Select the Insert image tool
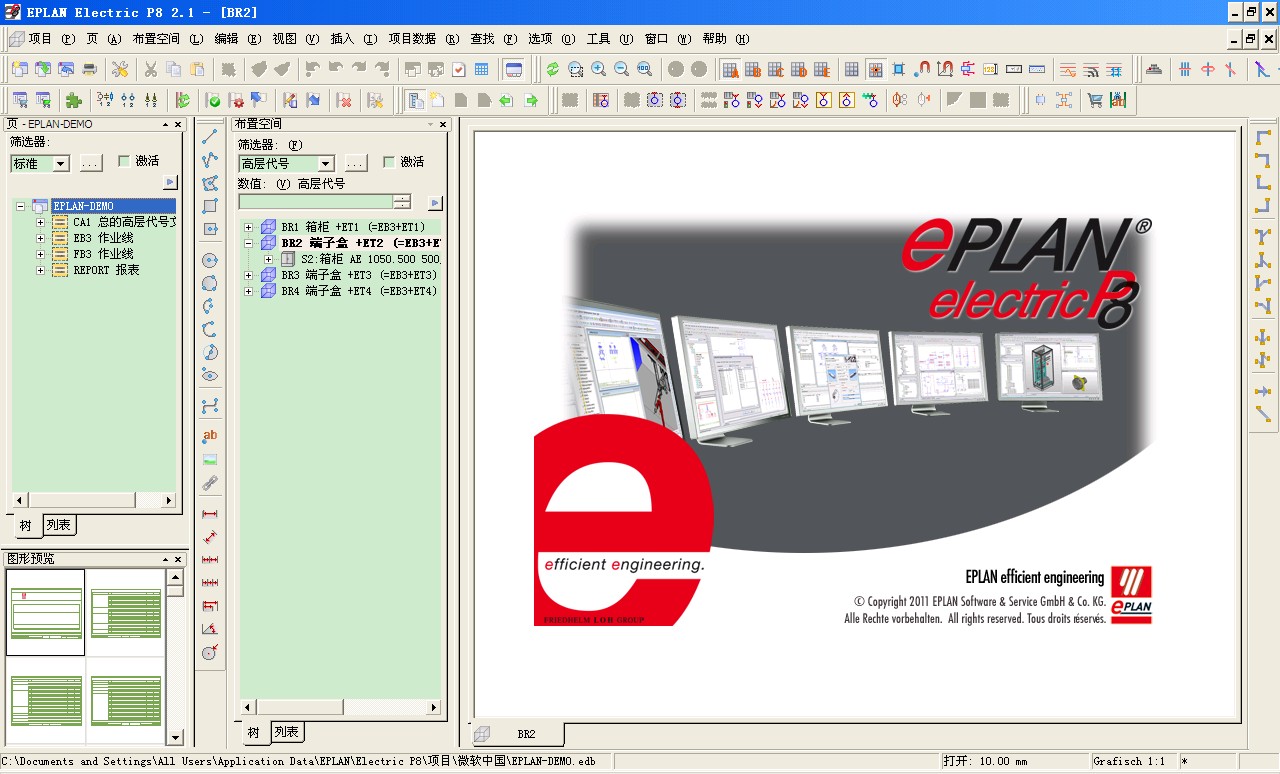This screenshot has height=774, width=1280. pyautogui.click(x=210, y=459)
